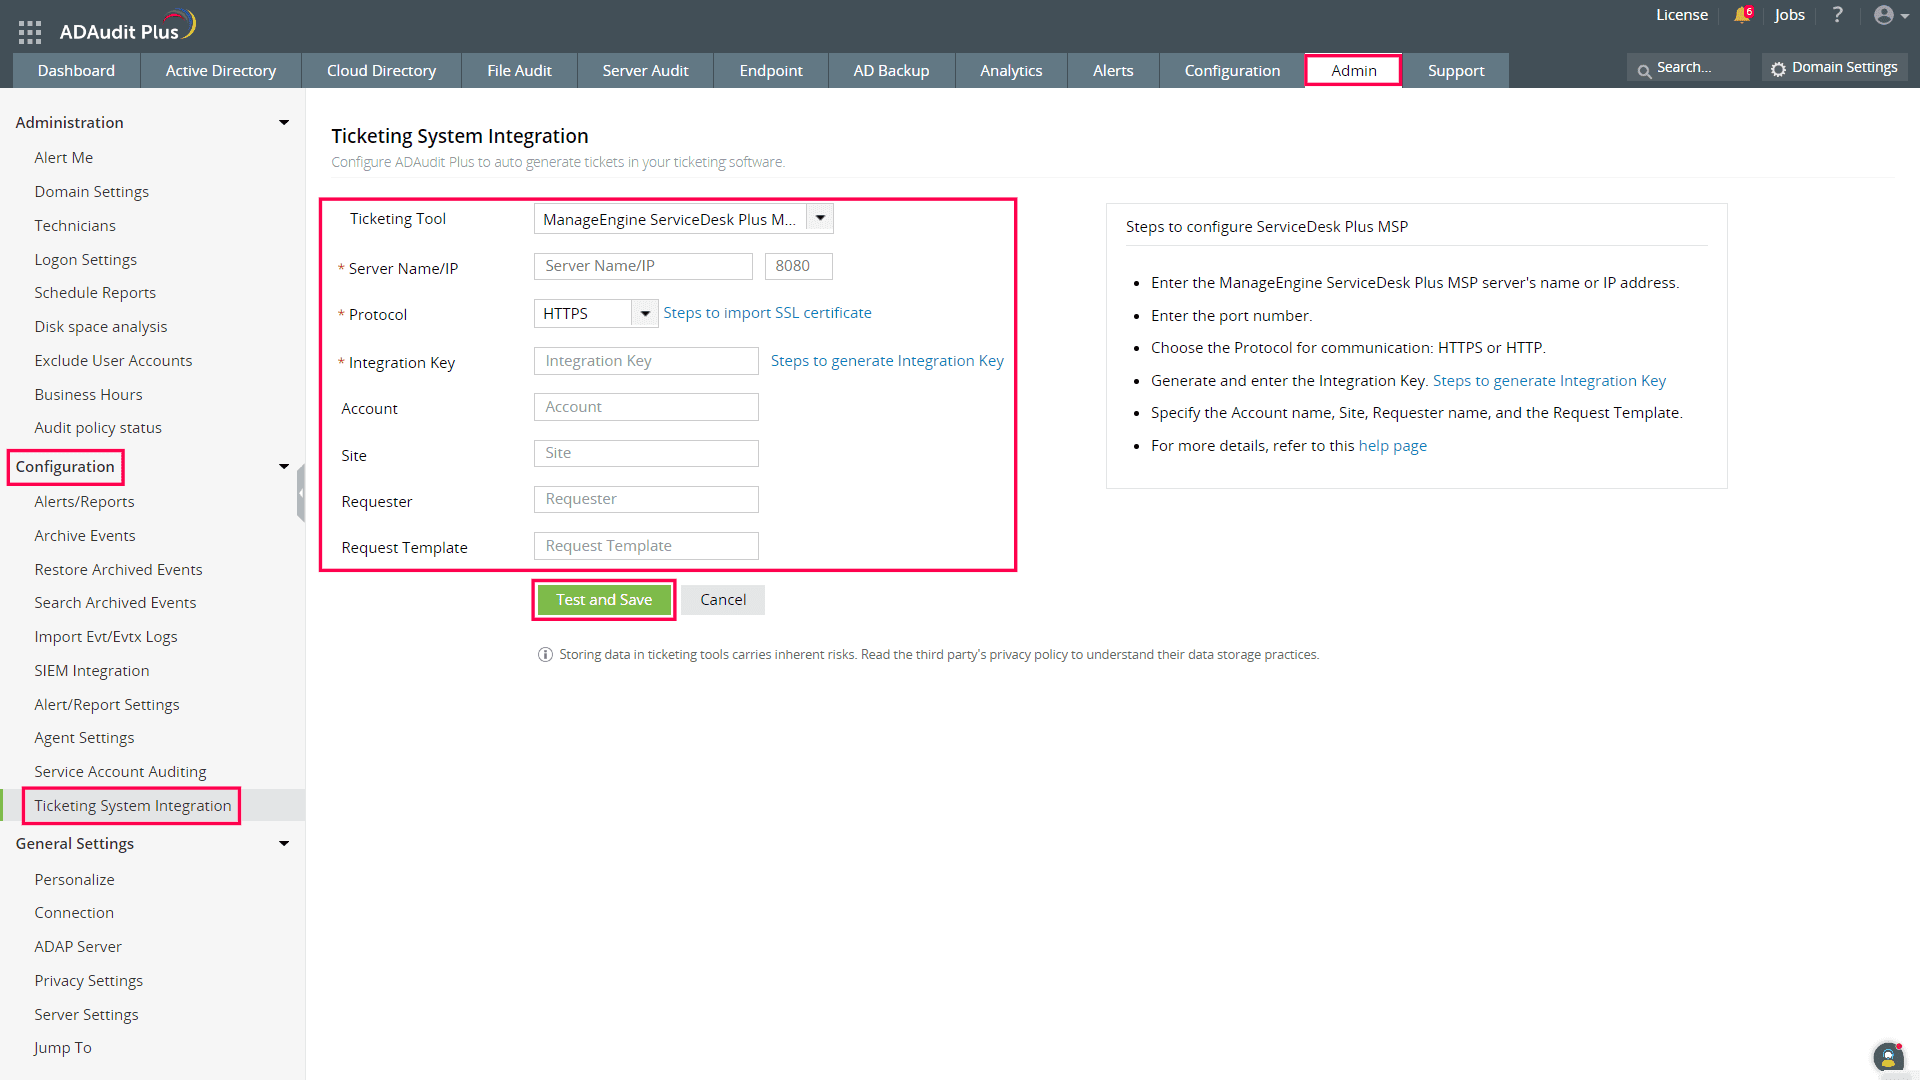Screen dimensions: 1920x1080
Task: Select SIEM Integration in sidebar
Action: point(91,671)
